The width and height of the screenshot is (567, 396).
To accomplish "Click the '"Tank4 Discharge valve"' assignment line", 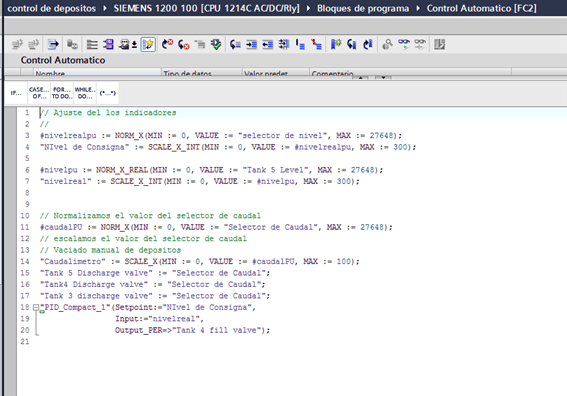I will 152,285.
